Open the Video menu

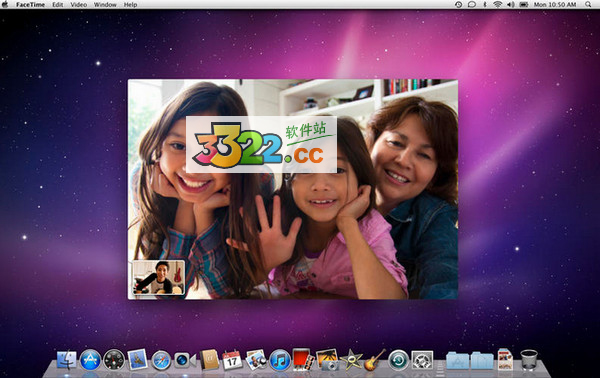[78, 5]
